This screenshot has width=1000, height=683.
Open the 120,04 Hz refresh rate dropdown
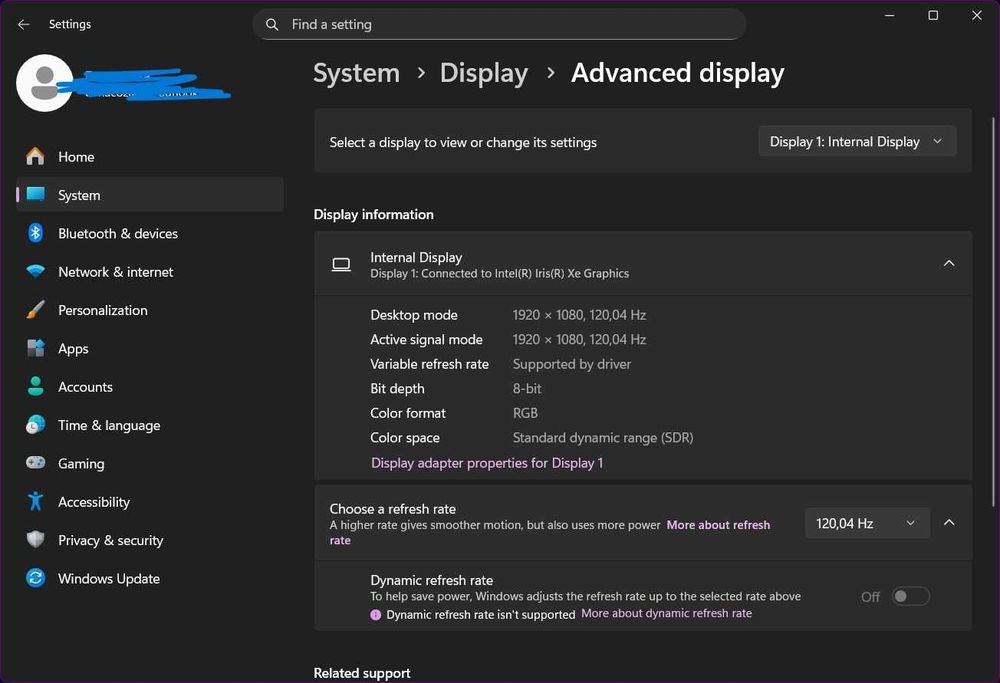[866, 523]
